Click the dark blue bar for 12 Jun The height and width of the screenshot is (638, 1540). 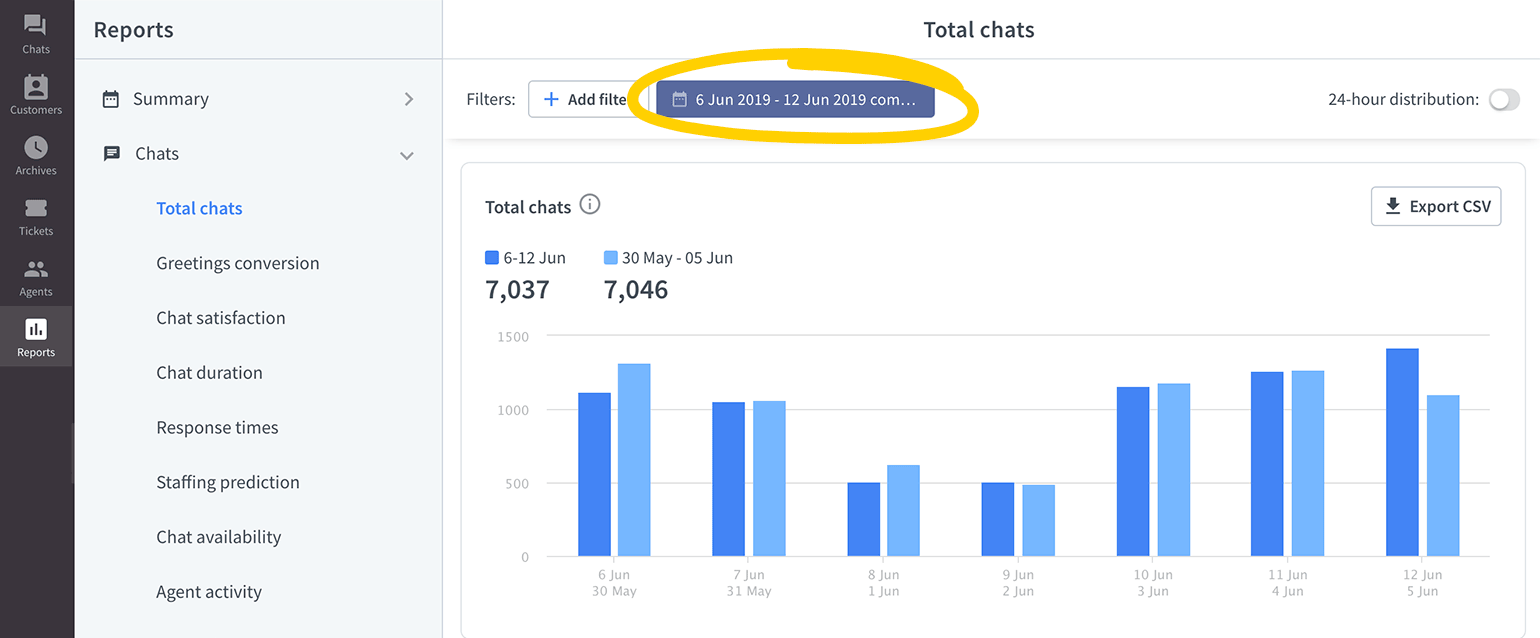point(1402,453)
